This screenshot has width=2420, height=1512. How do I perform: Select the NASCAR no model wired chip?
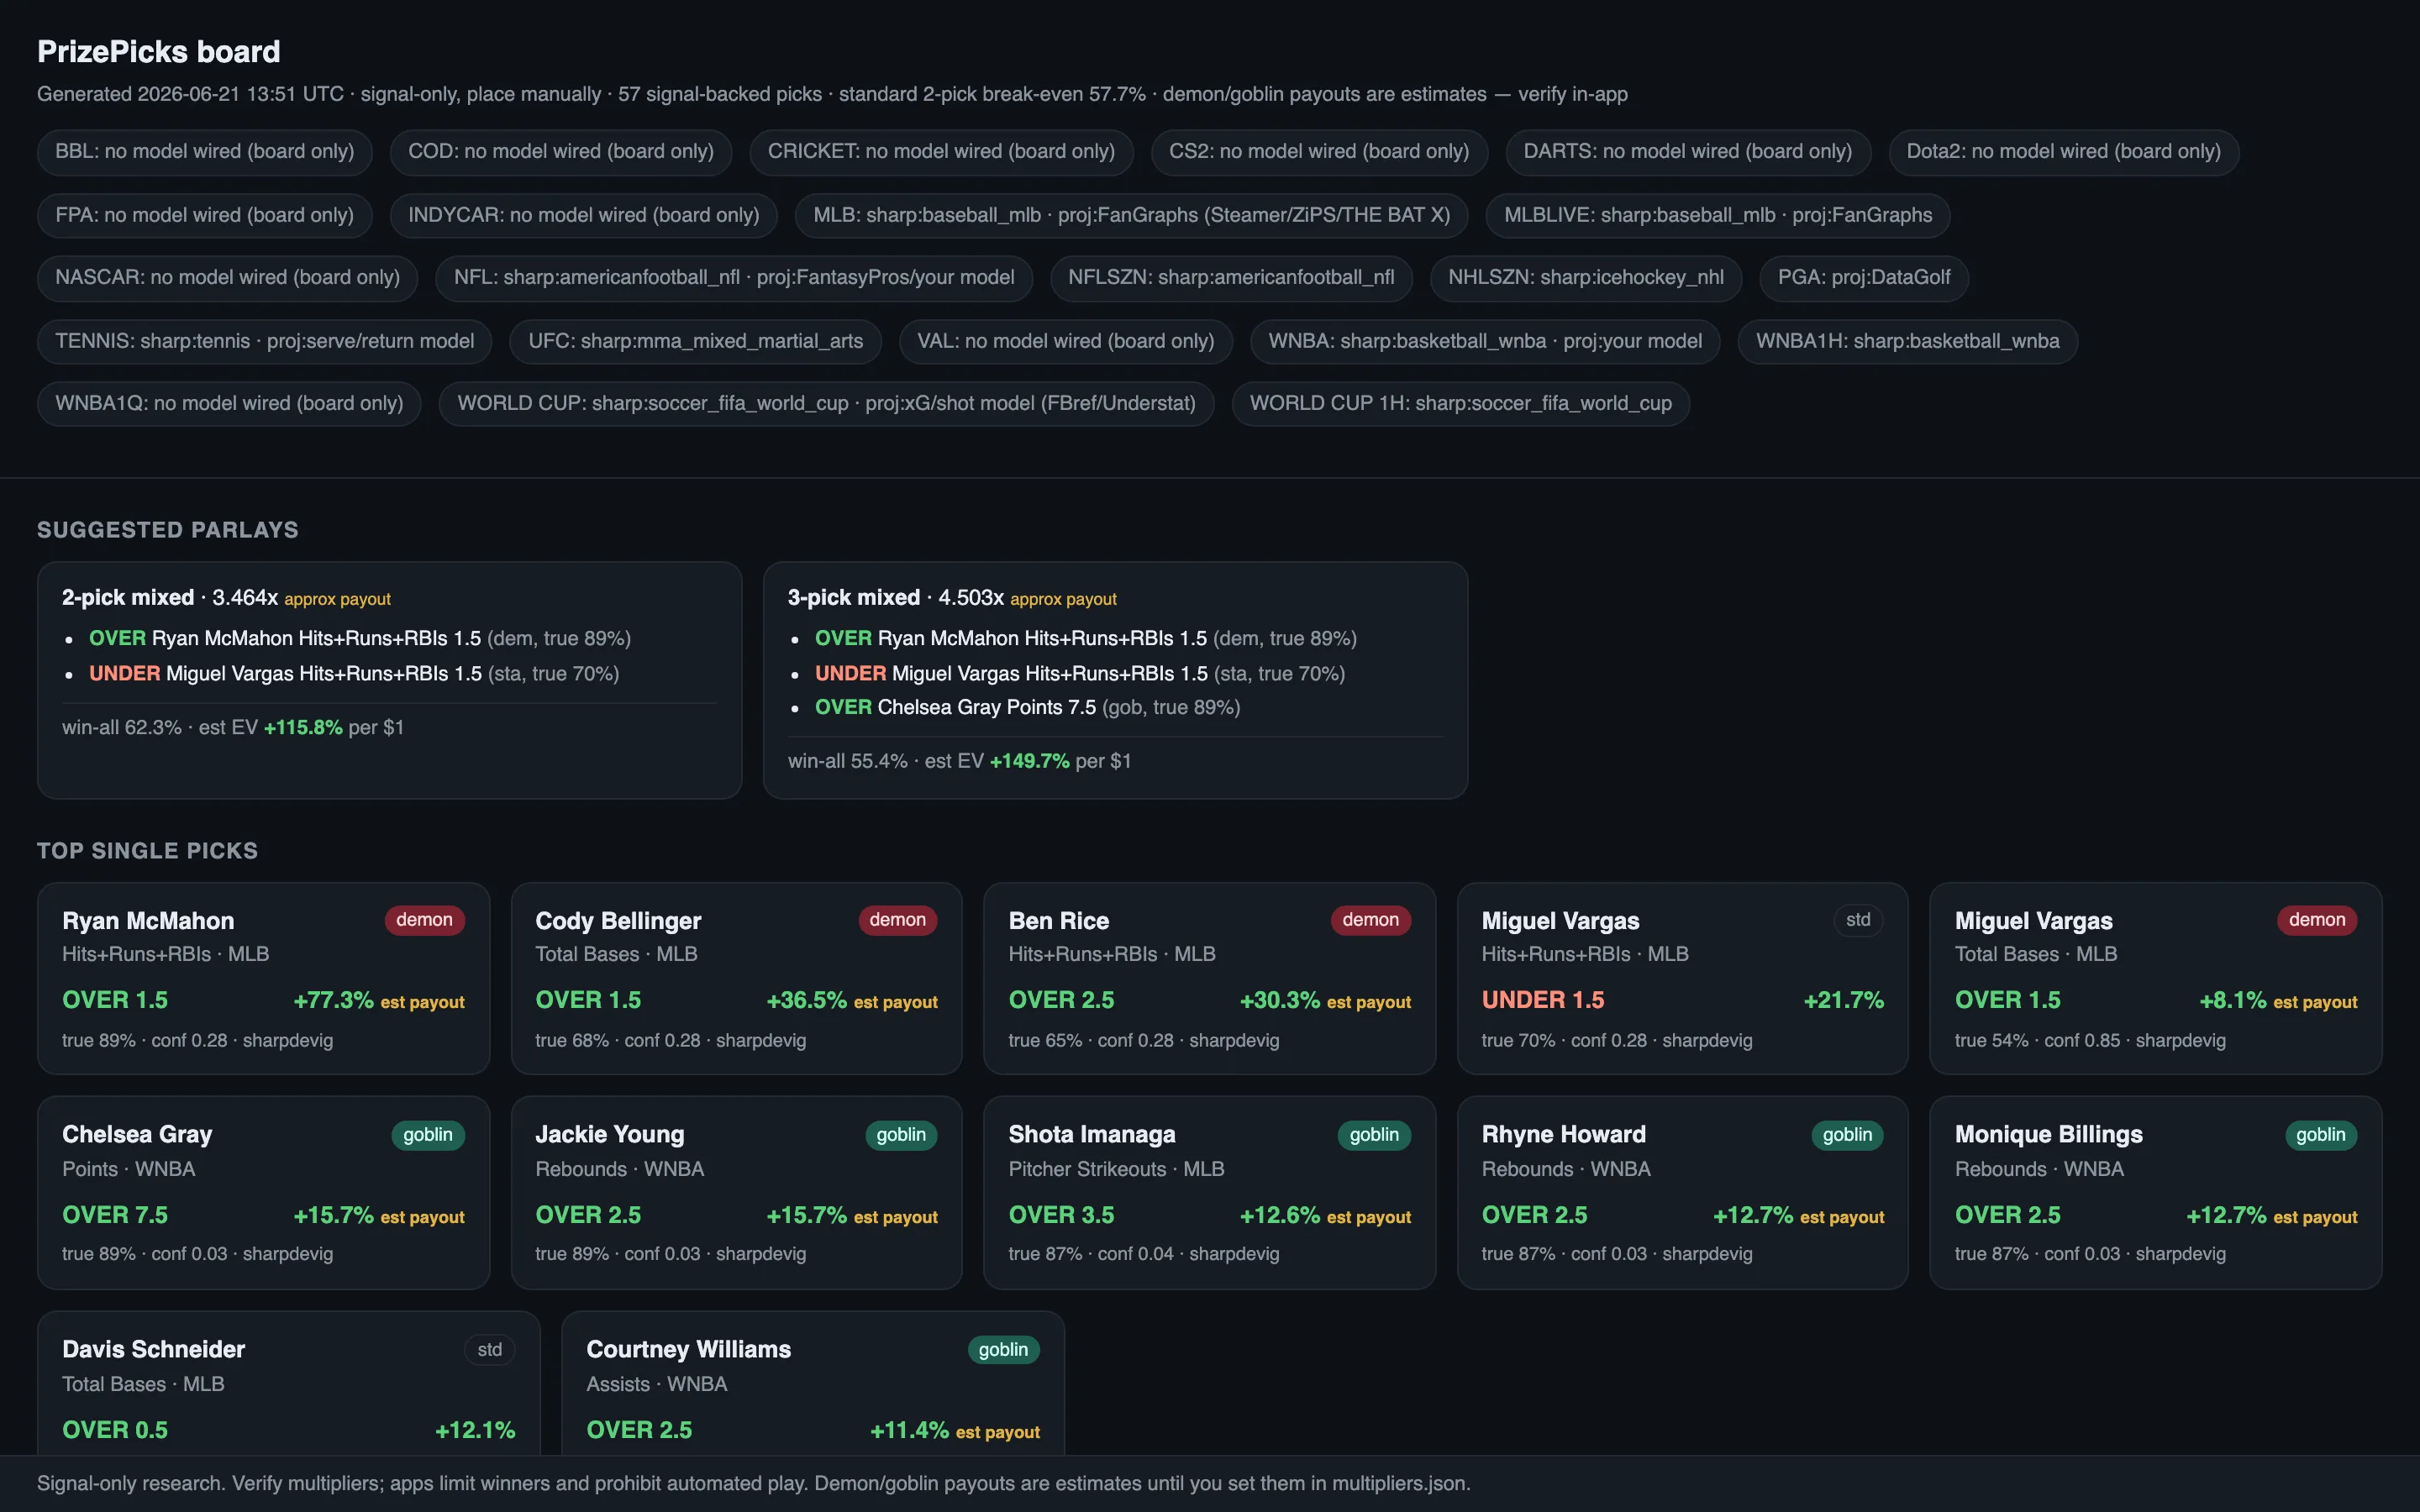(x=228, y=278)
